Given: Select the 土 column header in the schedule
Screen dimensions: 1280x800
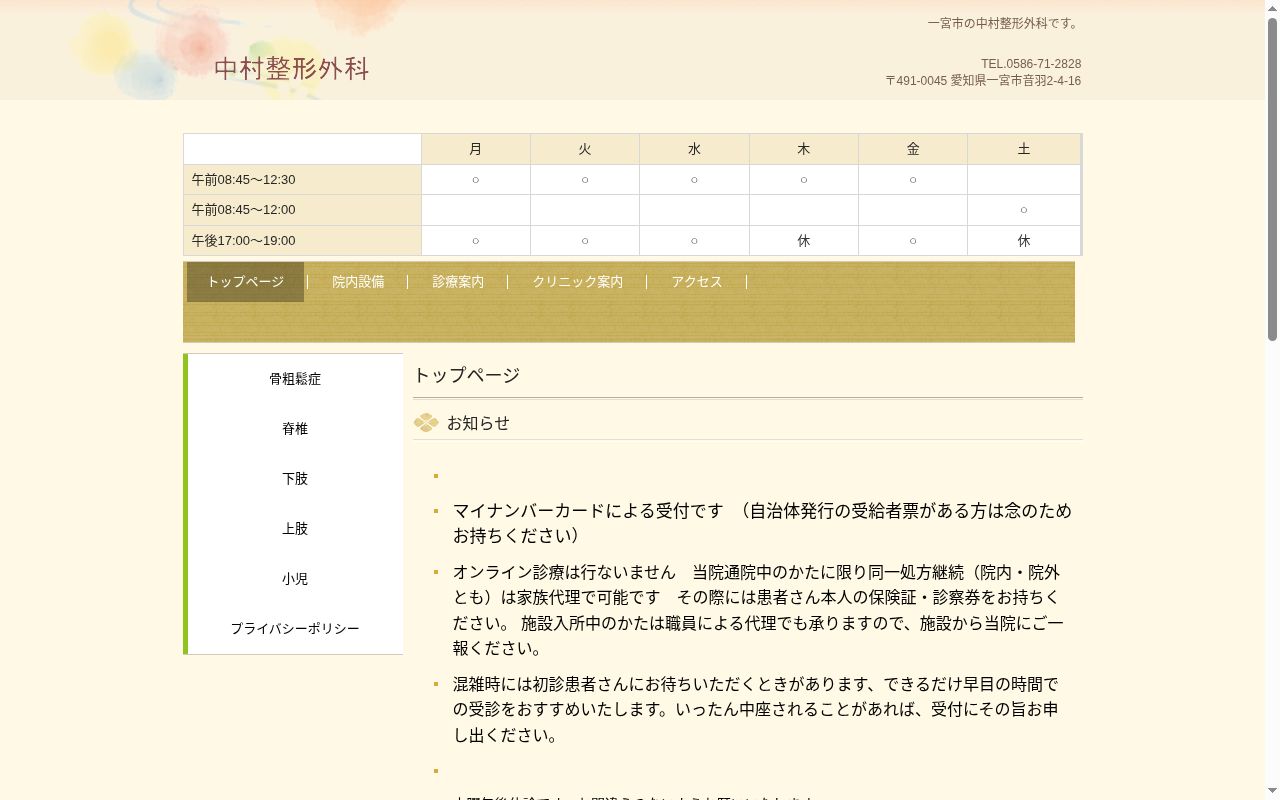Looking at the screenshot, I should click(x=1024, y=149).
